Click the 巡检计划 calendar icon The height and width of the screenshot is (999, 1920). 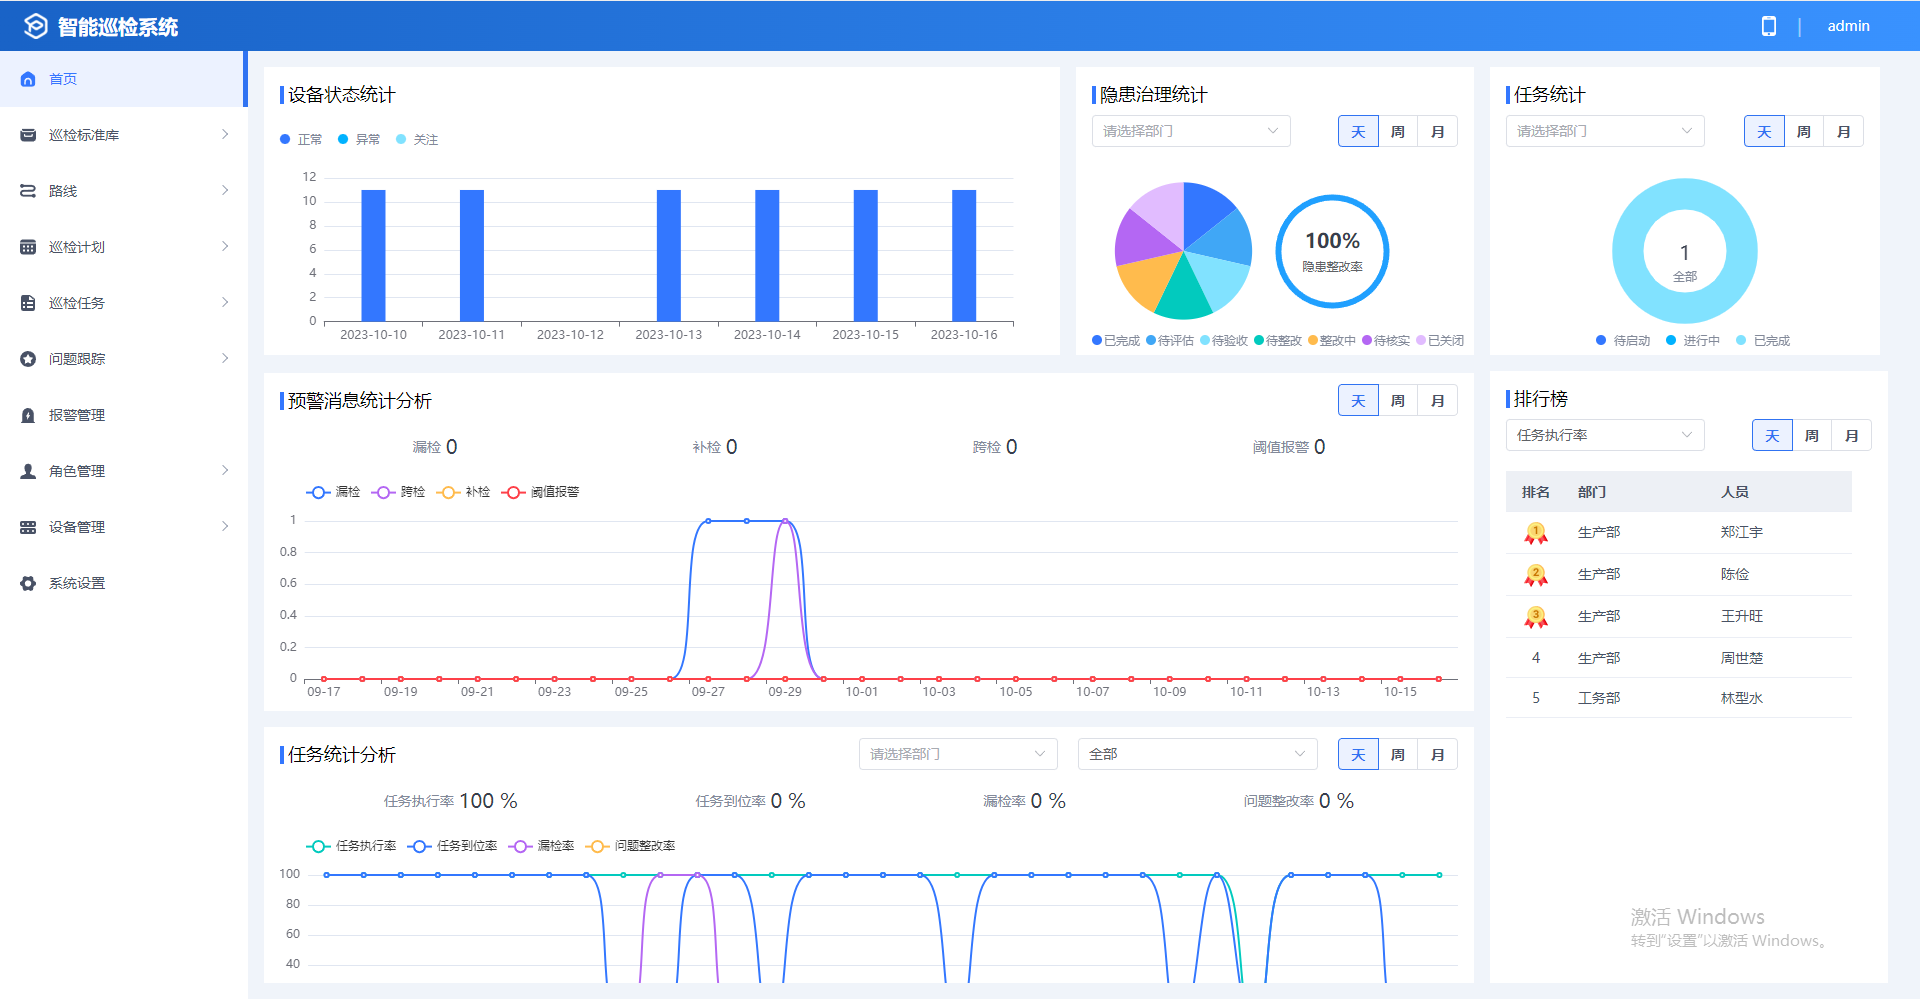(x=28, y=247)
